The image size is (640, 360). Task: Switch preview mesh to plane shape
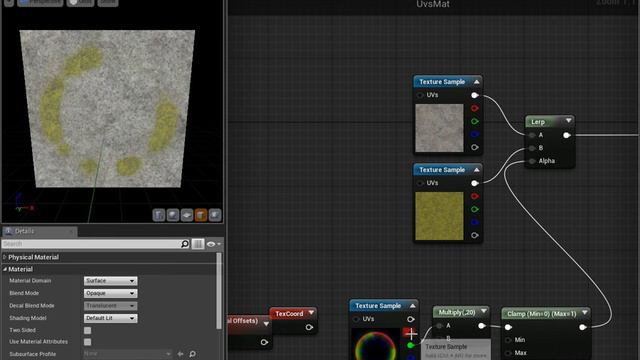(x=187, y=215)
